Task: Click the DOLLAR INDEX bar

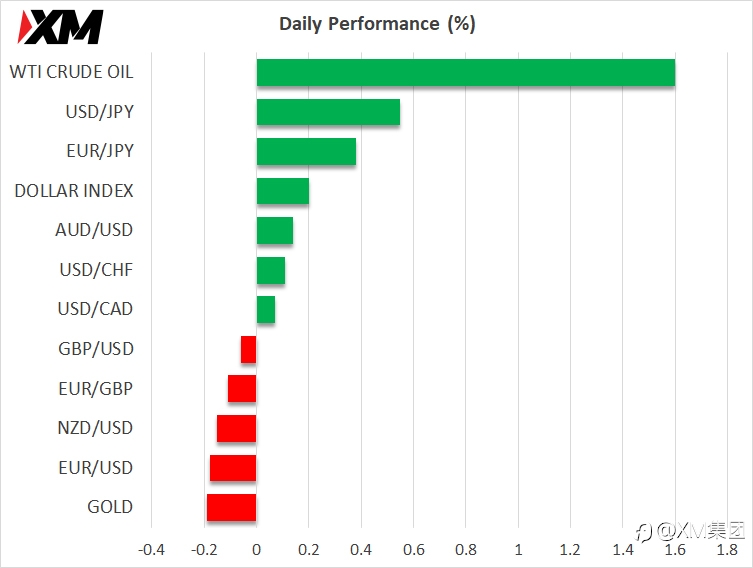Action: (283, 191)
